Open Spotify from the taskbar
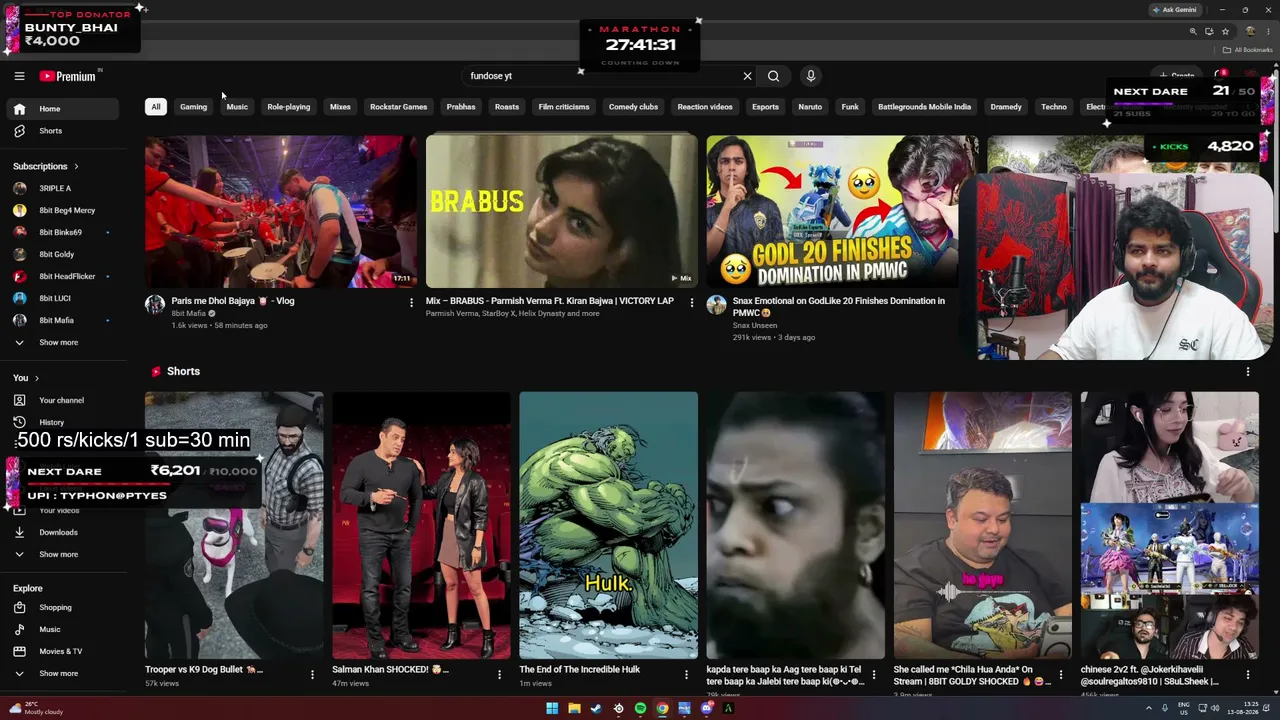The image size is (1280, 720). (640, 709)
